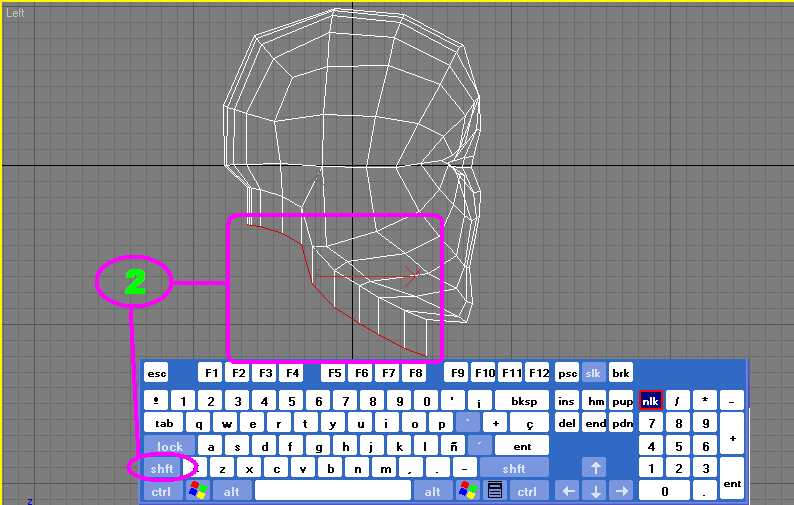Click the ç key
This screenshot has width=794, height=505.
click(530, 423)
